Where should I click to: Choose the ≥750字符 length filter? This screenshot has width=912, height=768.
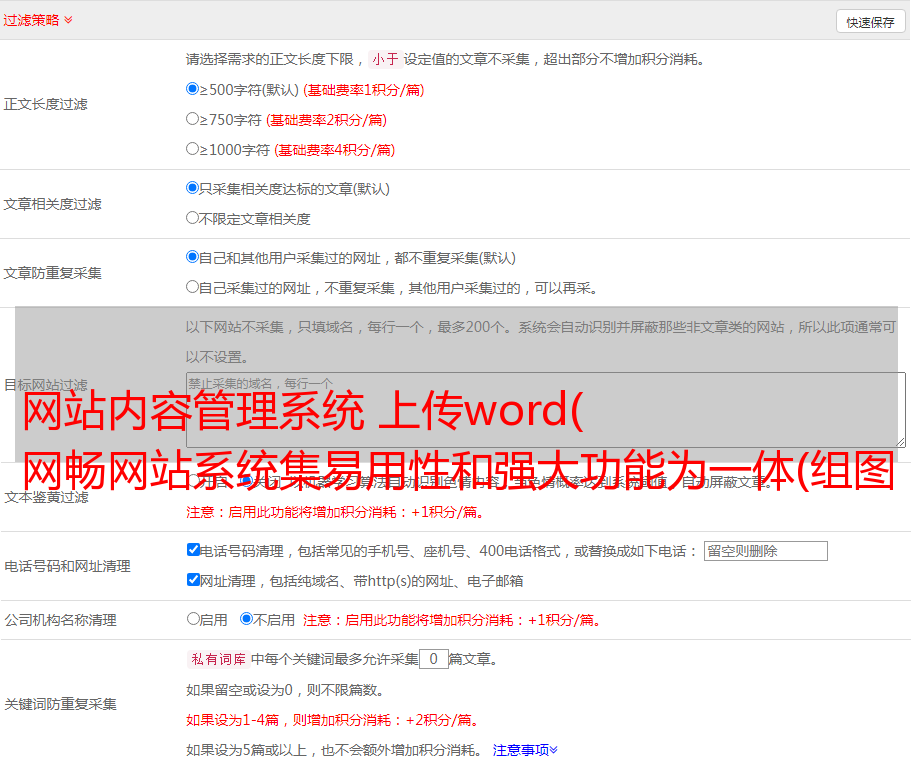click(x=192, y=119)
